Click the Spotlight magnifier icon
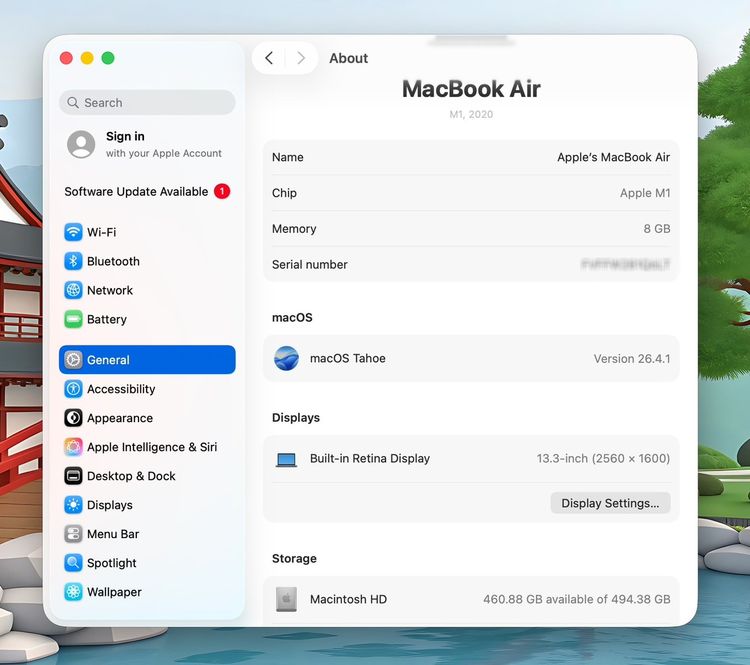750x665 pixels. pyautogui.click(x=73, y=563)
